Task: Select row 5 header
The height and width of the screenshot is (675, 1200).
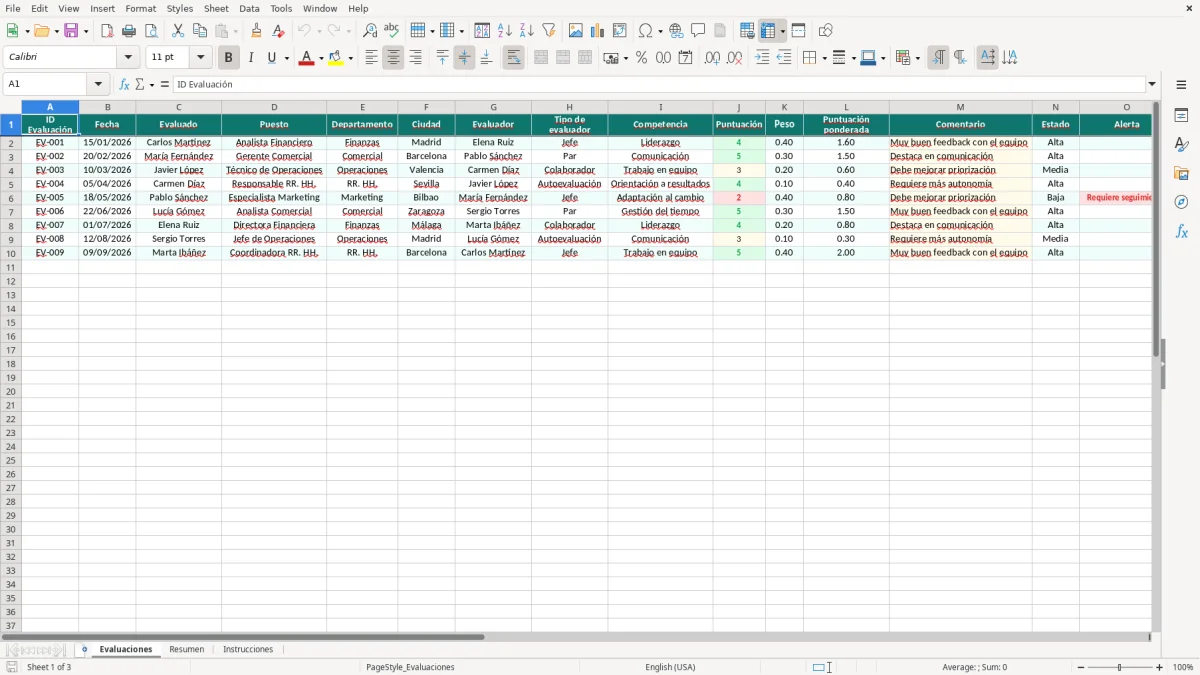Action: pos(10,184)
